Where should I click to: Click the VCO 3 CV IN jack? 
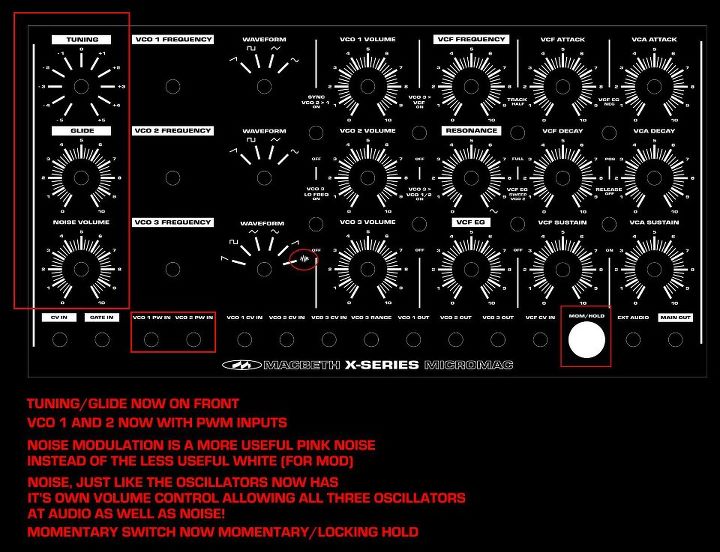tap(329, 339)
